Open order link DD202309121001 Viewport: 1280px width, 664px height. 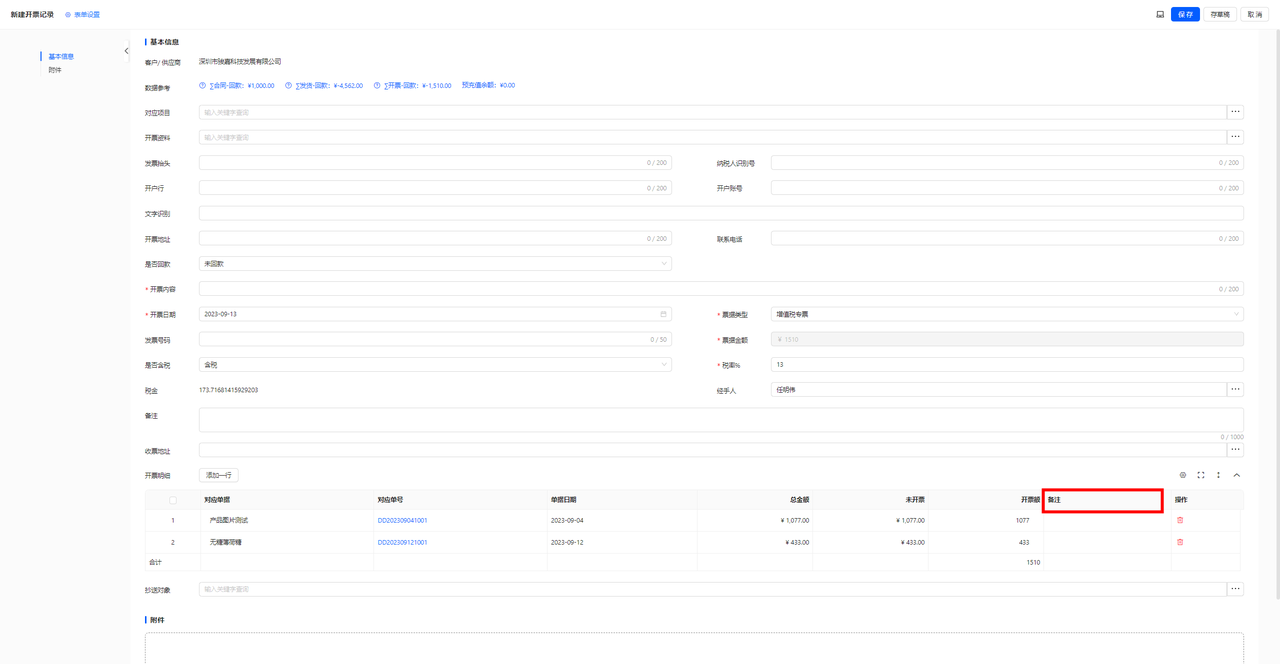402,542
